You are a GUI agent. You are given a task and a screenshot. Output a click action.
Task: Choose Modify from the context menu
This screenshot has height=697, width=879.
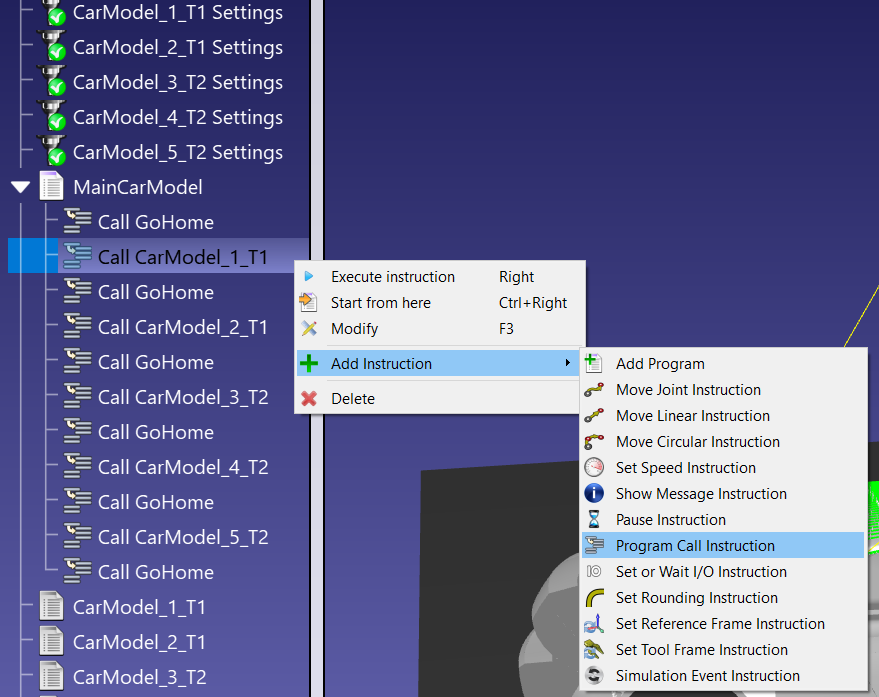pyautogui.click(x=354, y=329)
